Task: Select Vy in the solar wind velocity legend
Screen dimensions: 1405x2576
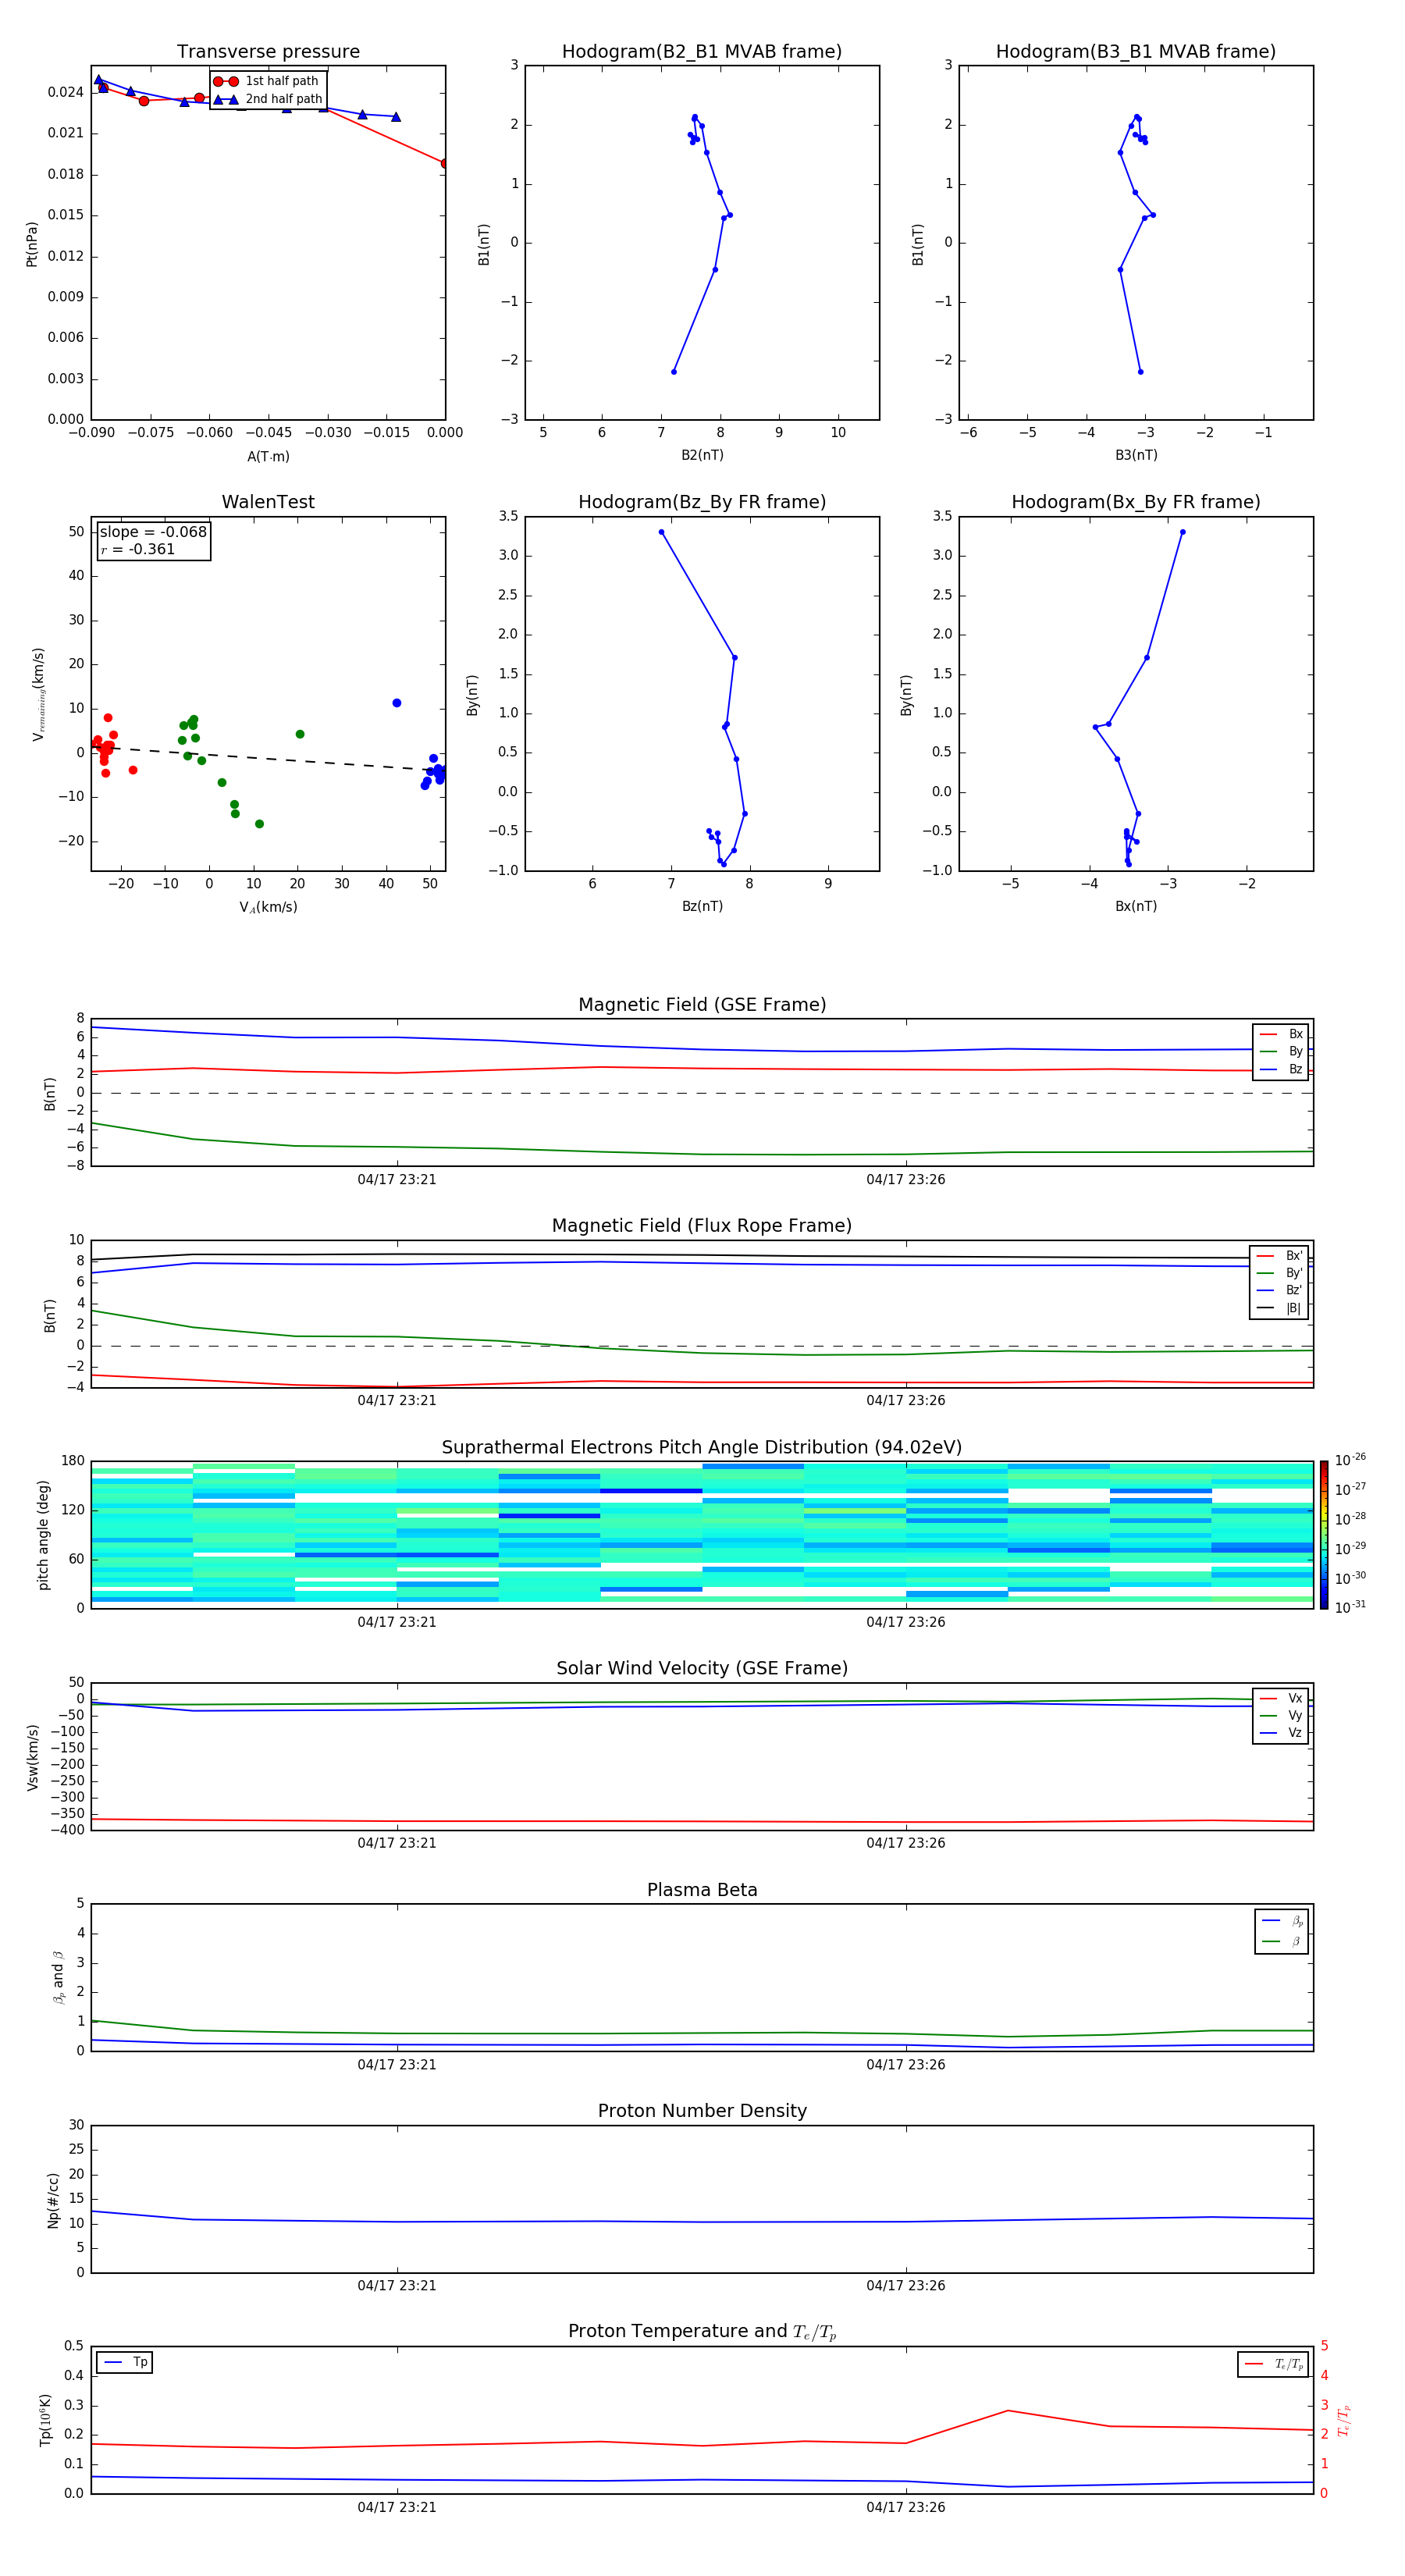Action: 1281,1715
